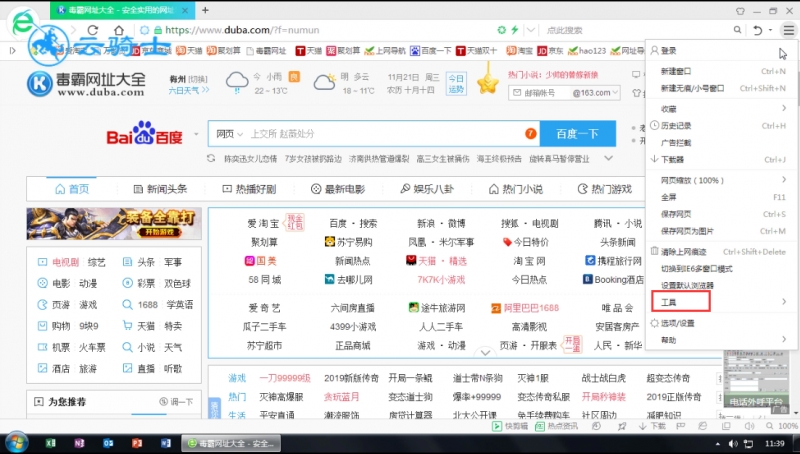This screenshot has width=800, height=454.
Task: Click the 六日天气 link
Action: (189, 90)
